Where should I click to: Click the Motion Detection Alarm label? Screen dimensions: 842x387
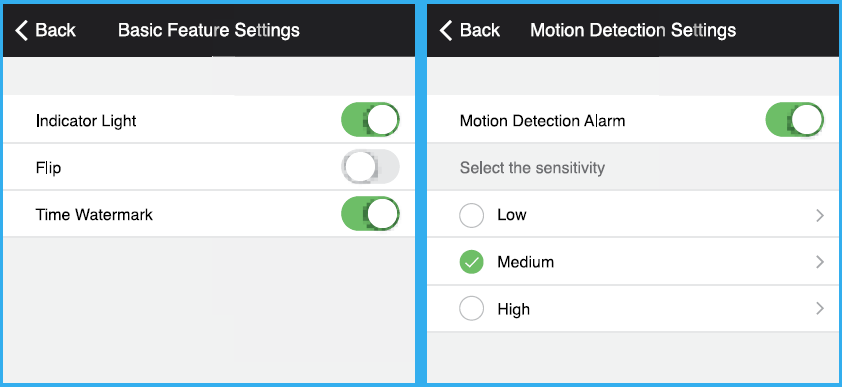tap(542, 121)
